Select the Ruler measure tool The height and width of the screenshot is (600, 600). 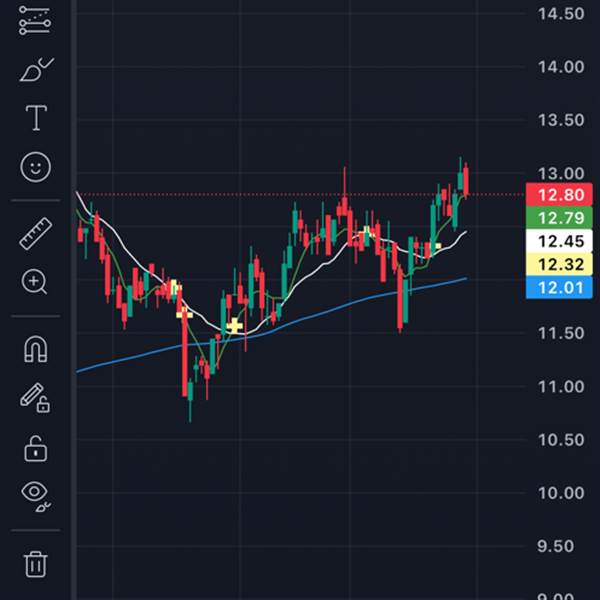click(36, 233)
